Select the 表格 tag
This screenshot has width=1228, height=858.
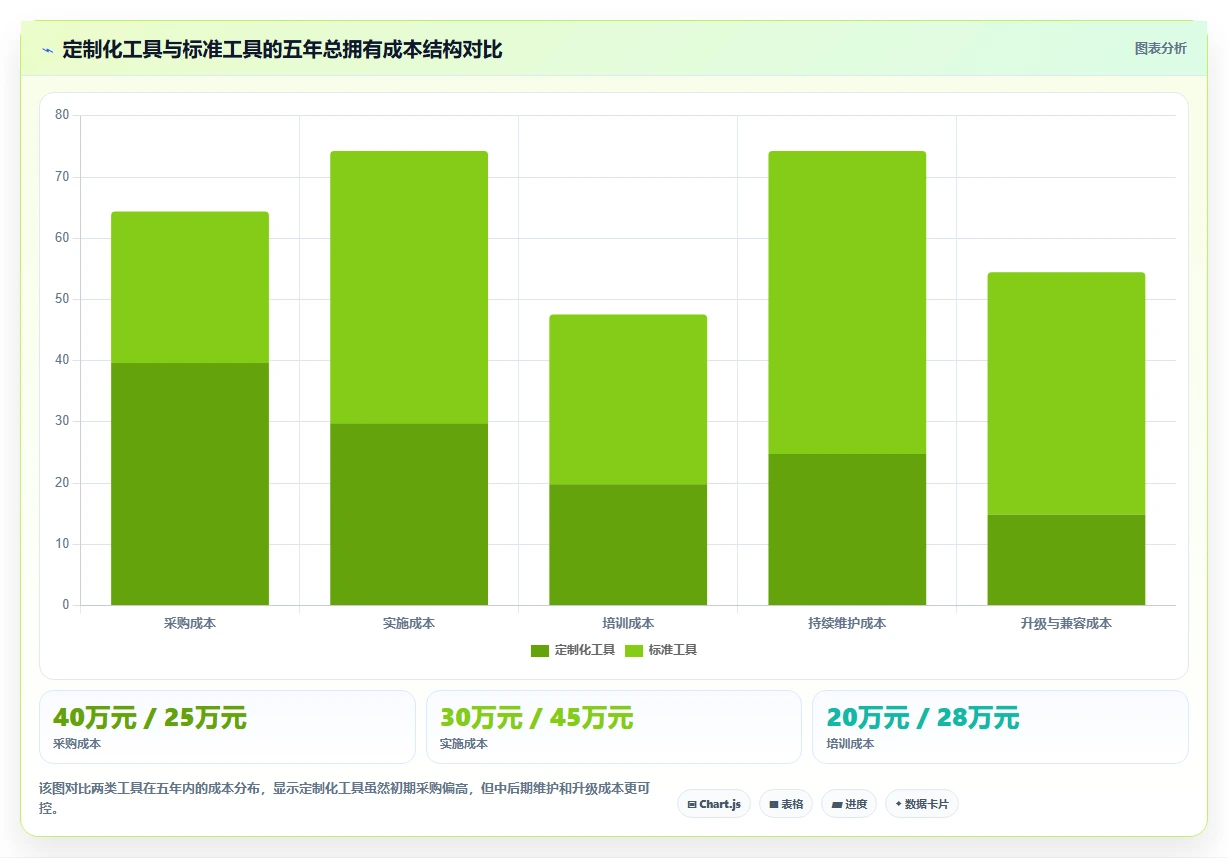click(786, 804)
